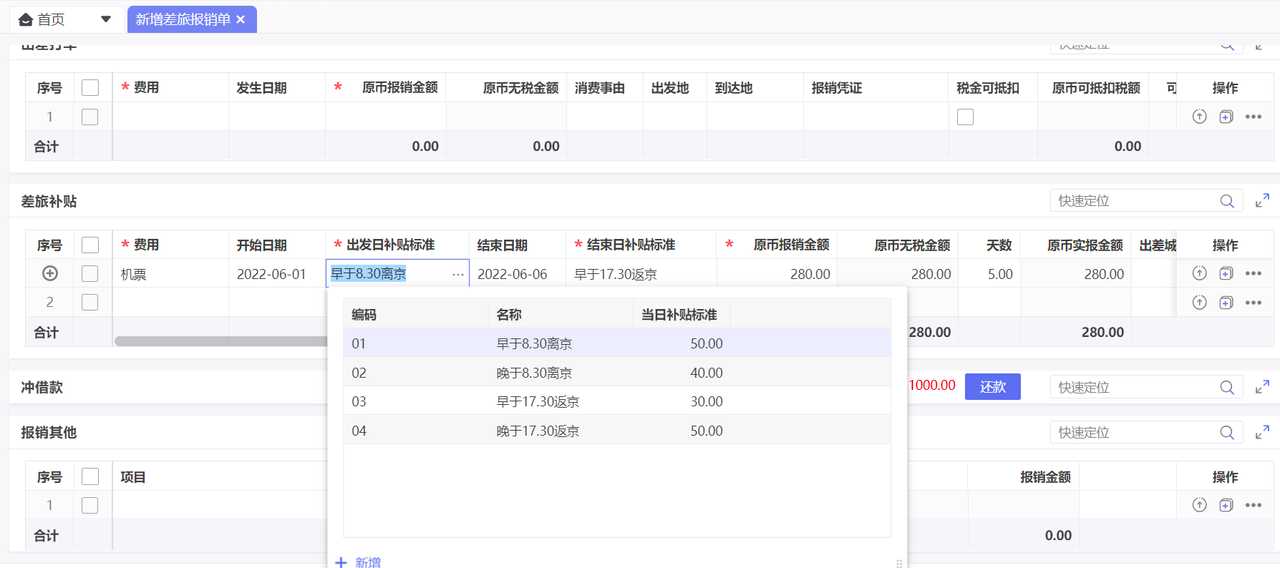1280x568 pixels.
Task: Click copy row icon in 报销其他 row 1
Action: pos(1226,505)
